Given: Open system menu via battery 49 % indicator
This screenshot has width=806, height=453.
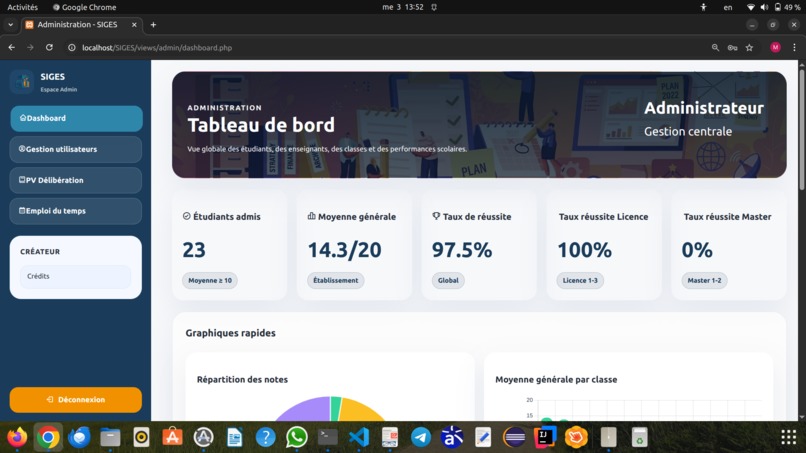Looking at the screenshot, I should click(787, 7).
